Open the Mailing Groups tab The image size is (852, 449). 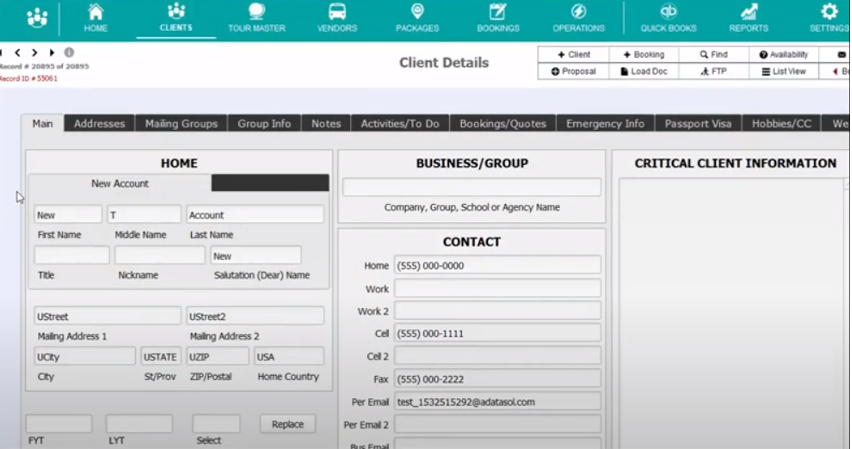pyautogui.click(x=181, y=123)
